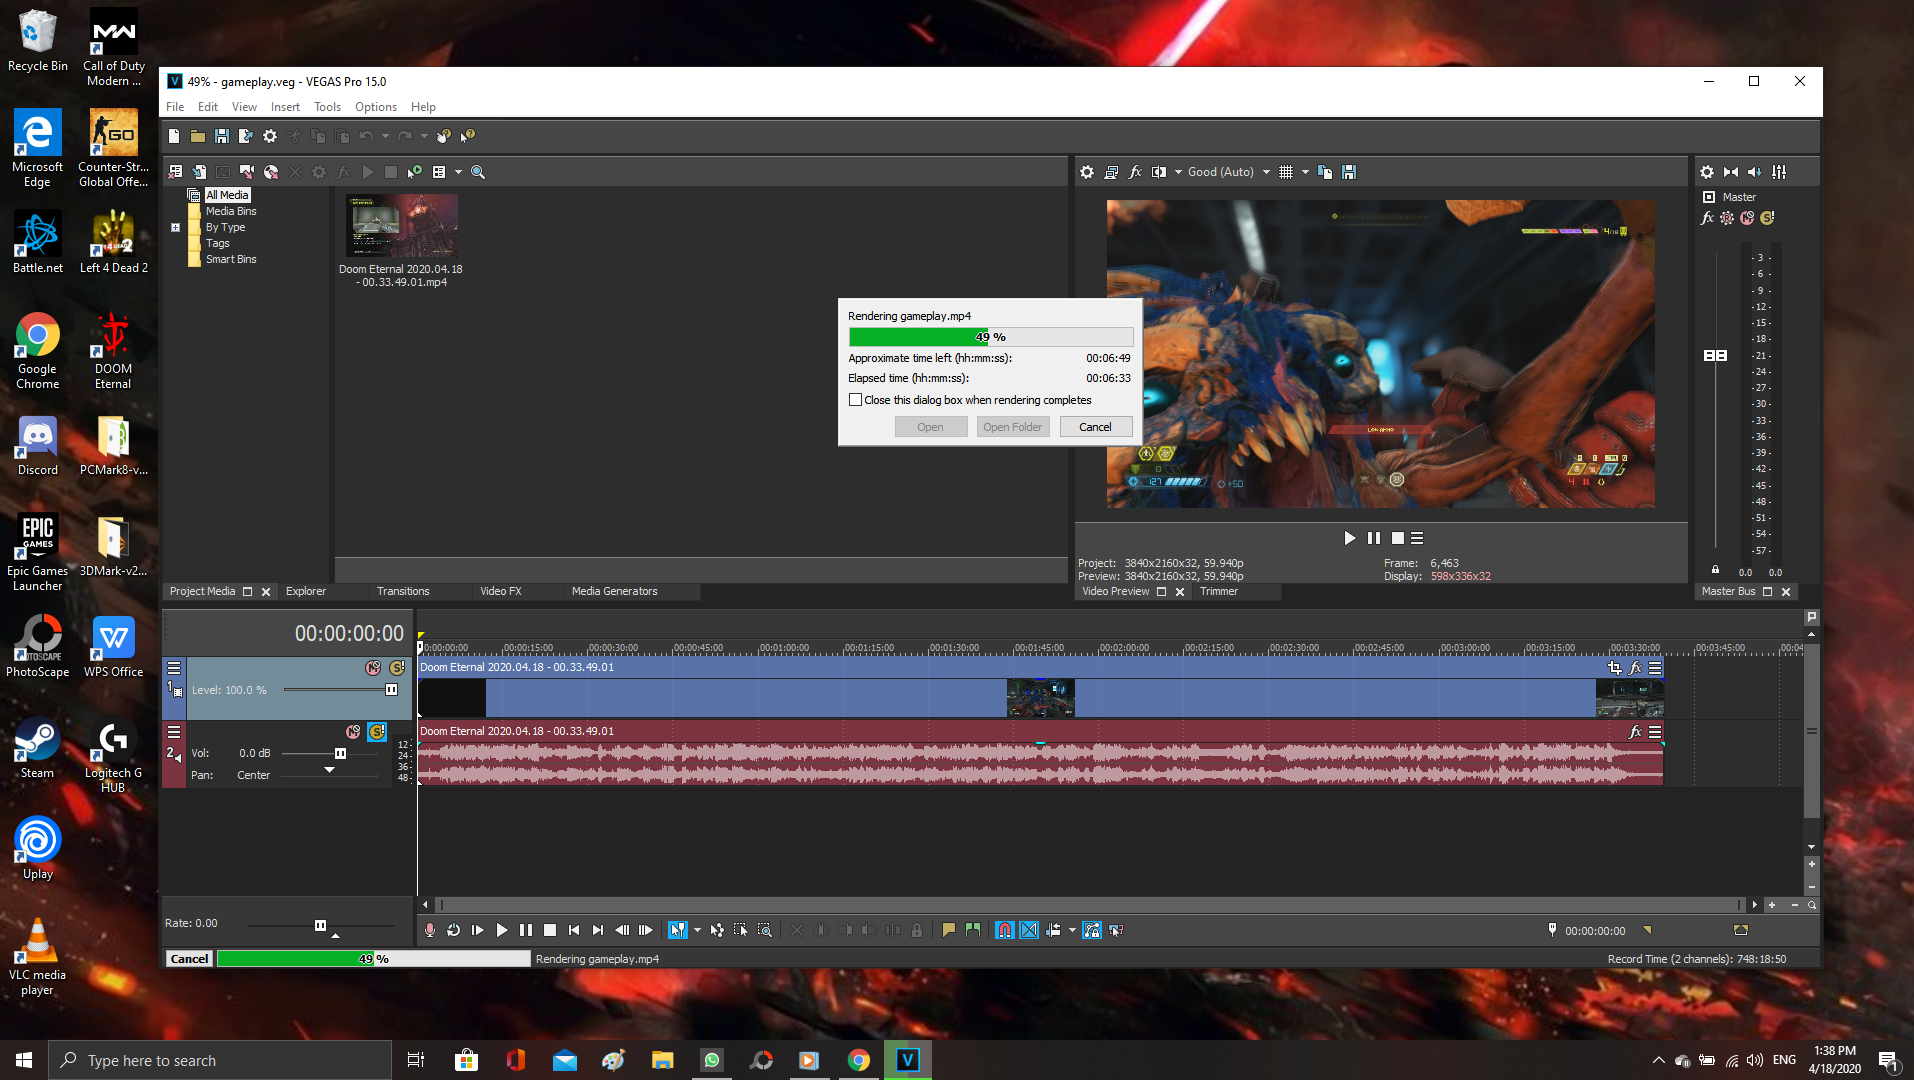Open Master FX button under Master label
The image size is (1914, 1080).
pyautogui.click(x=1708, y=218)
